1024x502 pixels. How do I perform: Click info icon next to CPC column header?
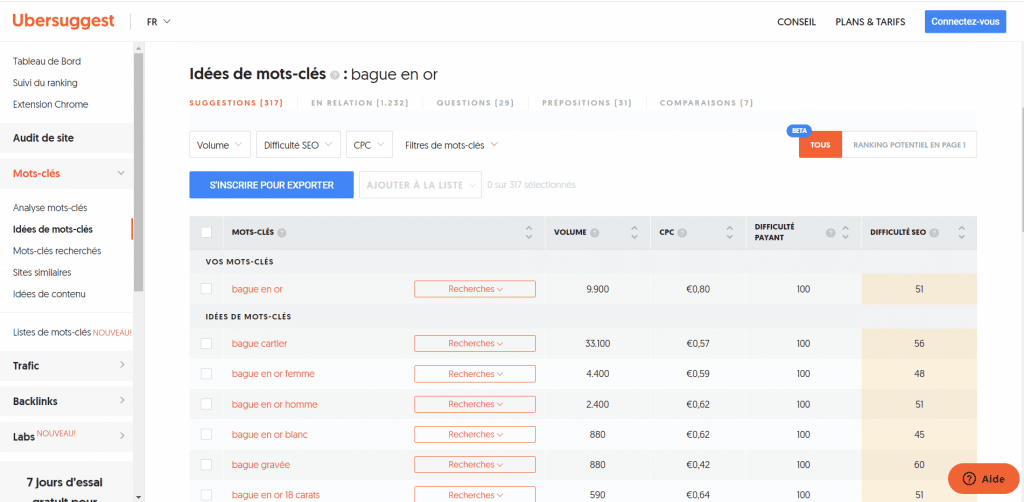(x=683, y=233)
